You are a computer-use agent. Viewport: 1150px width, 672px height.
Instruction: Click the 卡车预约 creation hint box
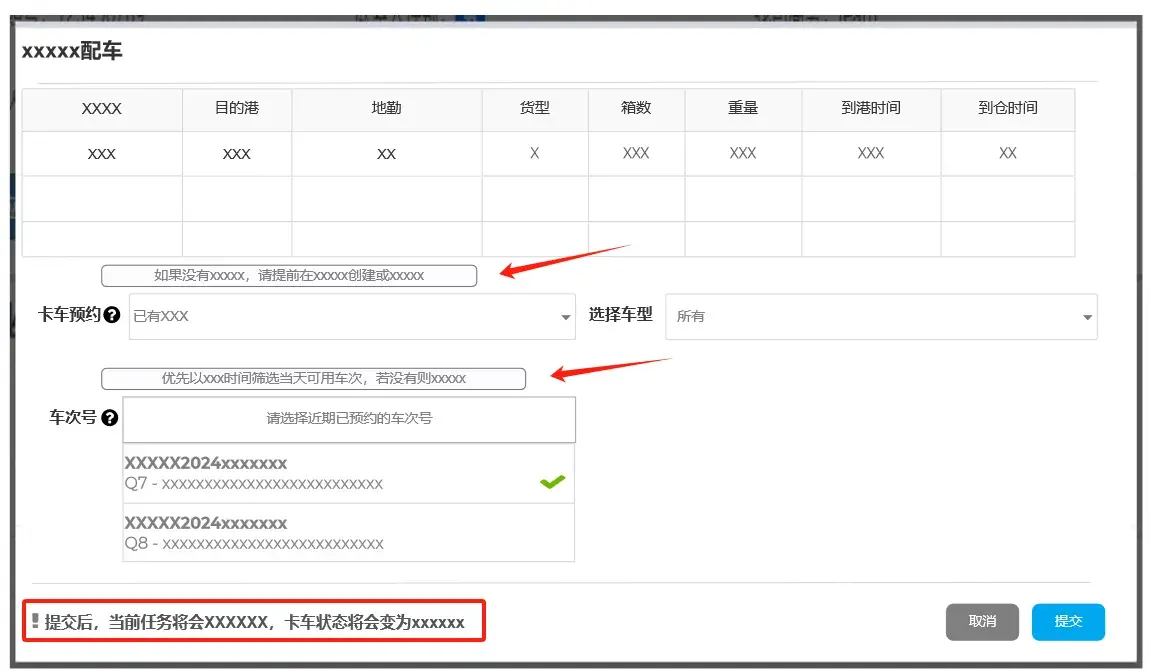[289, 276]
